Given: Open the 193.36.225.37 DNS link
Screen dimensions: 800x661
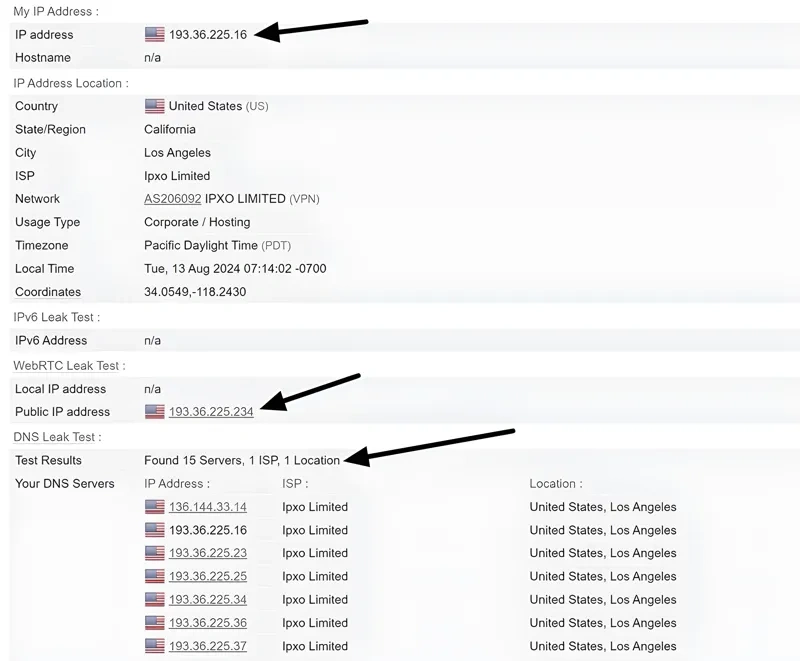Looking at the screenshot, I should click(208, 646).
